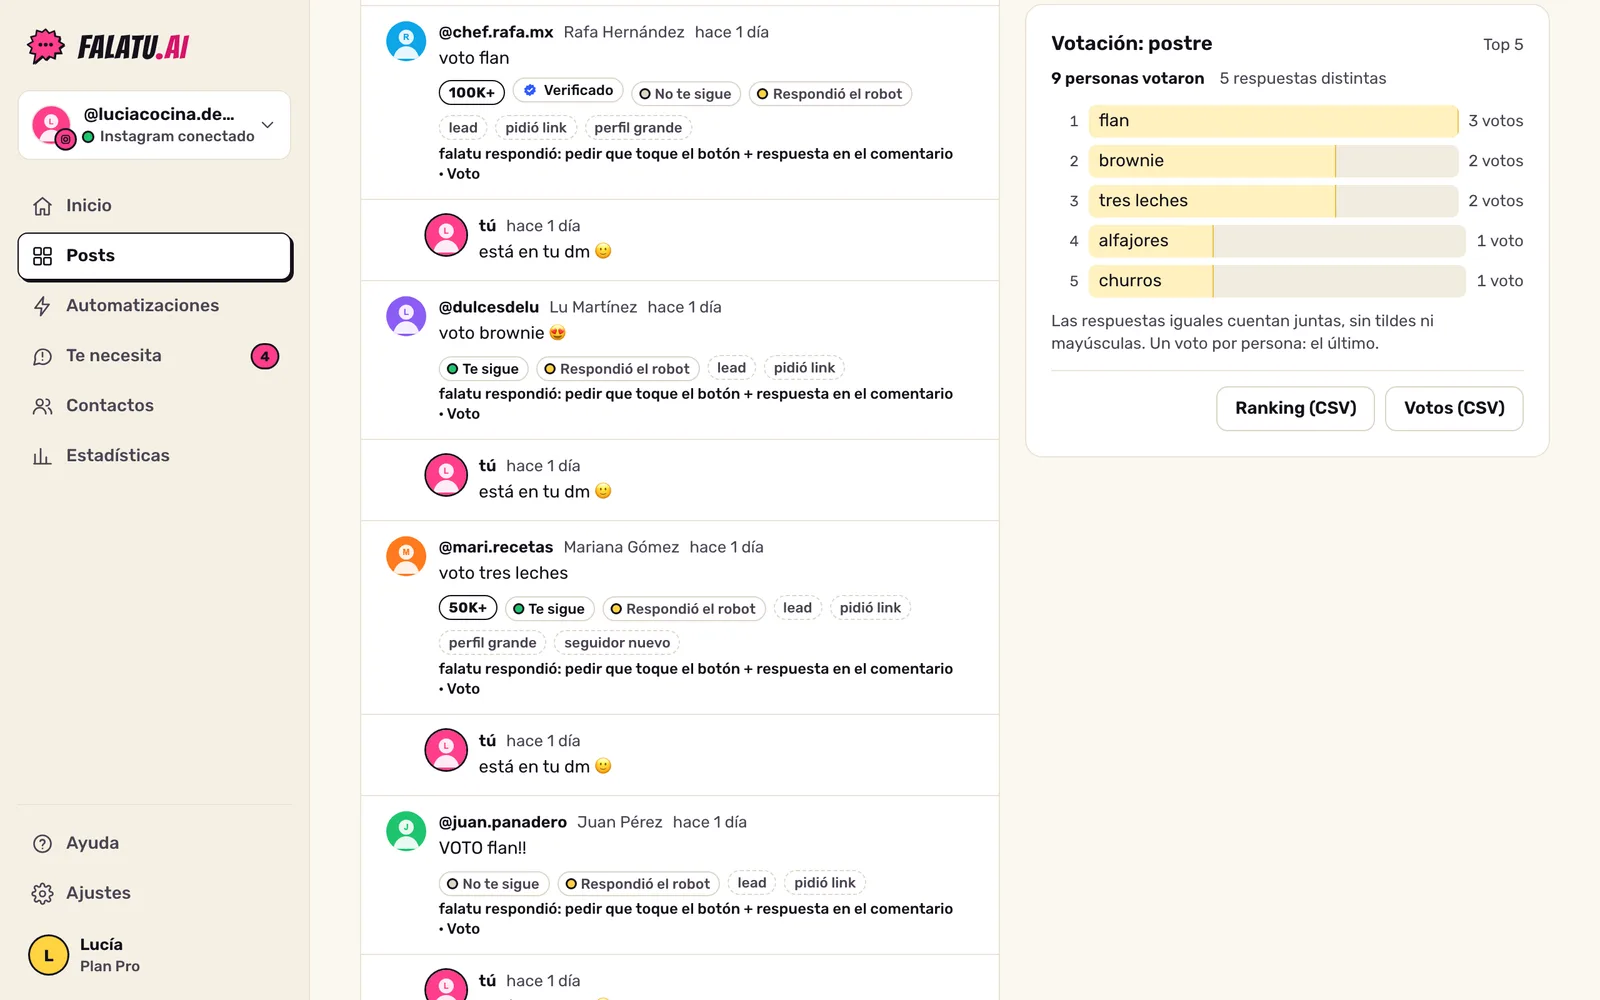The image size is (1600, 1000).
Task: Click @juan.panadero commenter avatar
Action: click(406, 831)
